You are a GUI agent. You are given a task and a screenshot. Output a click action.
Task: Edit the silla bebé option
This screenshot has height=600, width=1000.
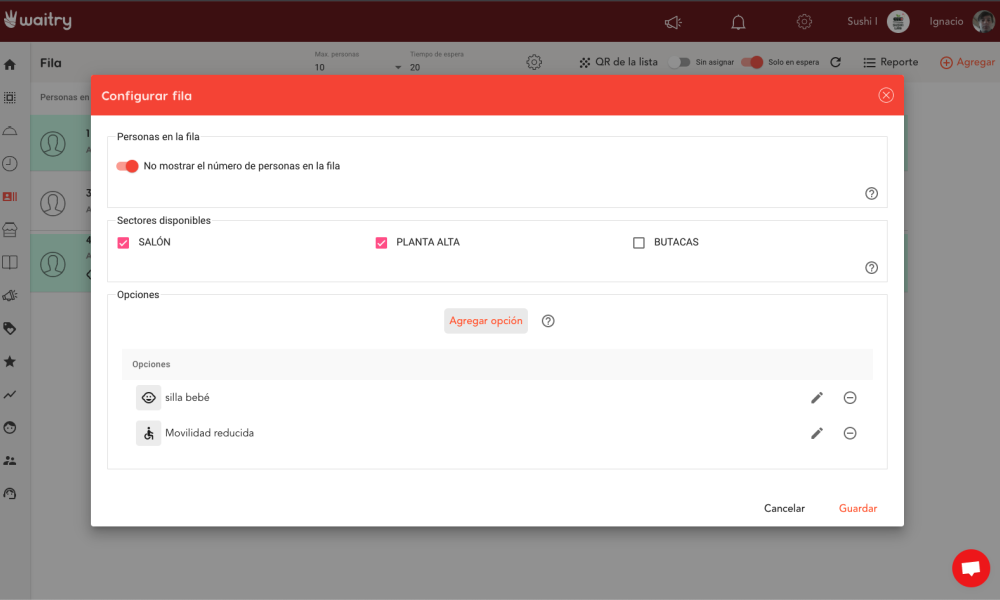(817, 398)
